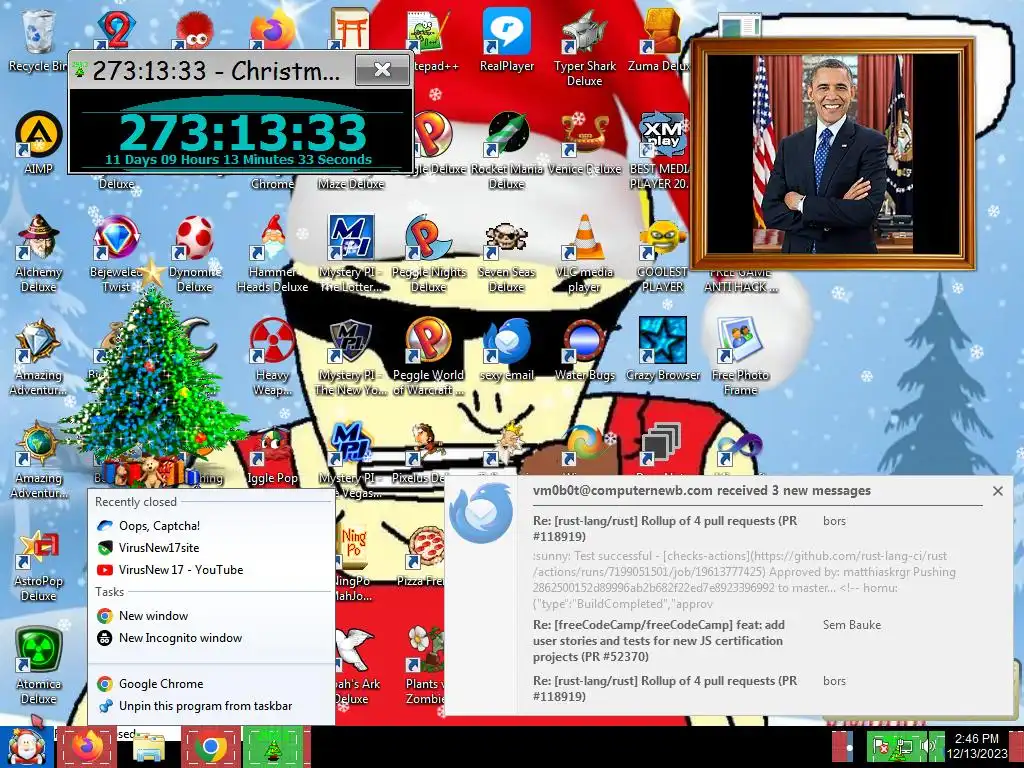
Task: Open sexy email Thunderbird shortcut
Action: [x=506, y=349]
